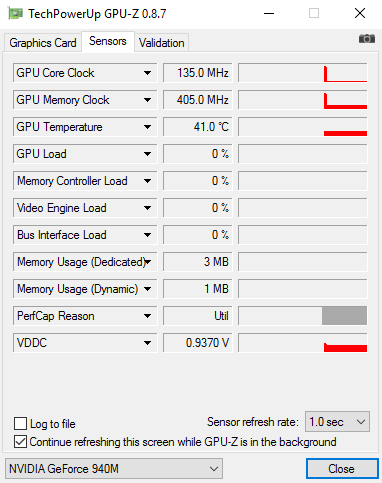Expand the PerfCap Reason dropdown arrow
The height and width of the screenshot is (483, 382).
(147, 316)
